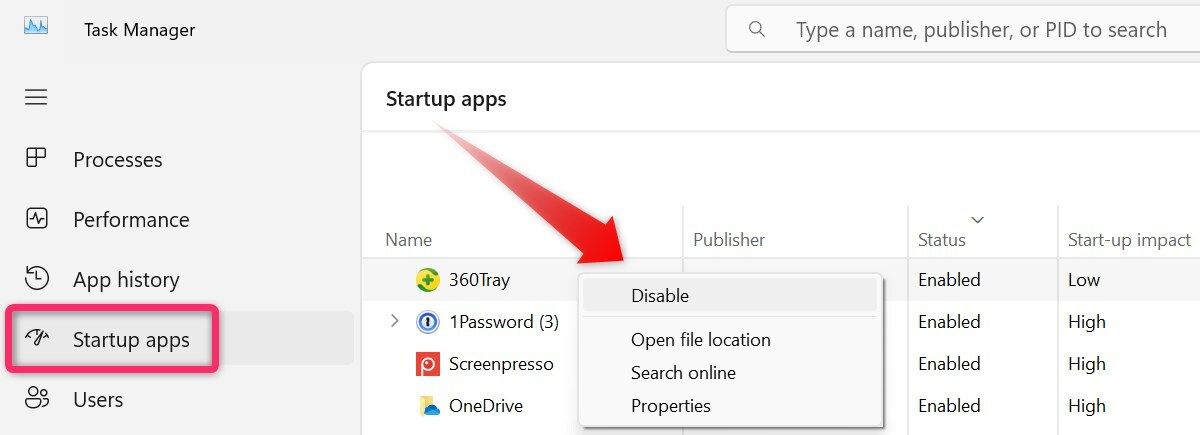Viewport: 1200px width, 435px height.
Task: Select the OneDrive row name
Action: [x=486, y=406]
